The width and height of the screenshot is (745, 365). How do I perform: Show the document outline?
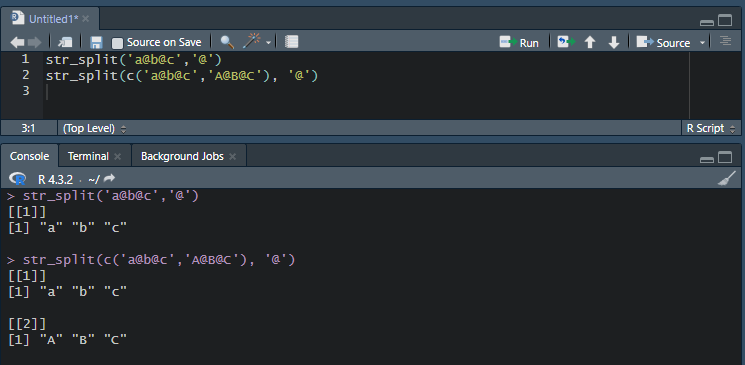pyautogui.click(x=725, y=41)
